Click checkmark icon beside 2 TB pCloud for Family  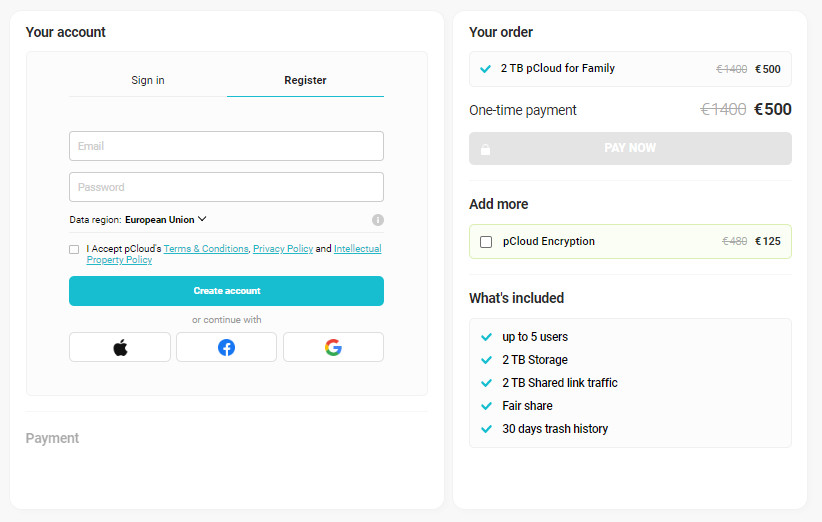click(485, 69)
